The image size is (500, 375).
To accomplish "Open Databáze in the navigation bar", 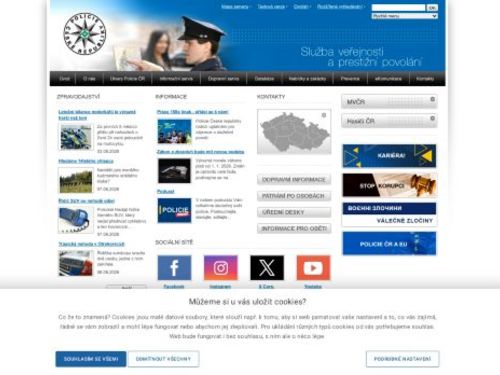I will (264, 79).
